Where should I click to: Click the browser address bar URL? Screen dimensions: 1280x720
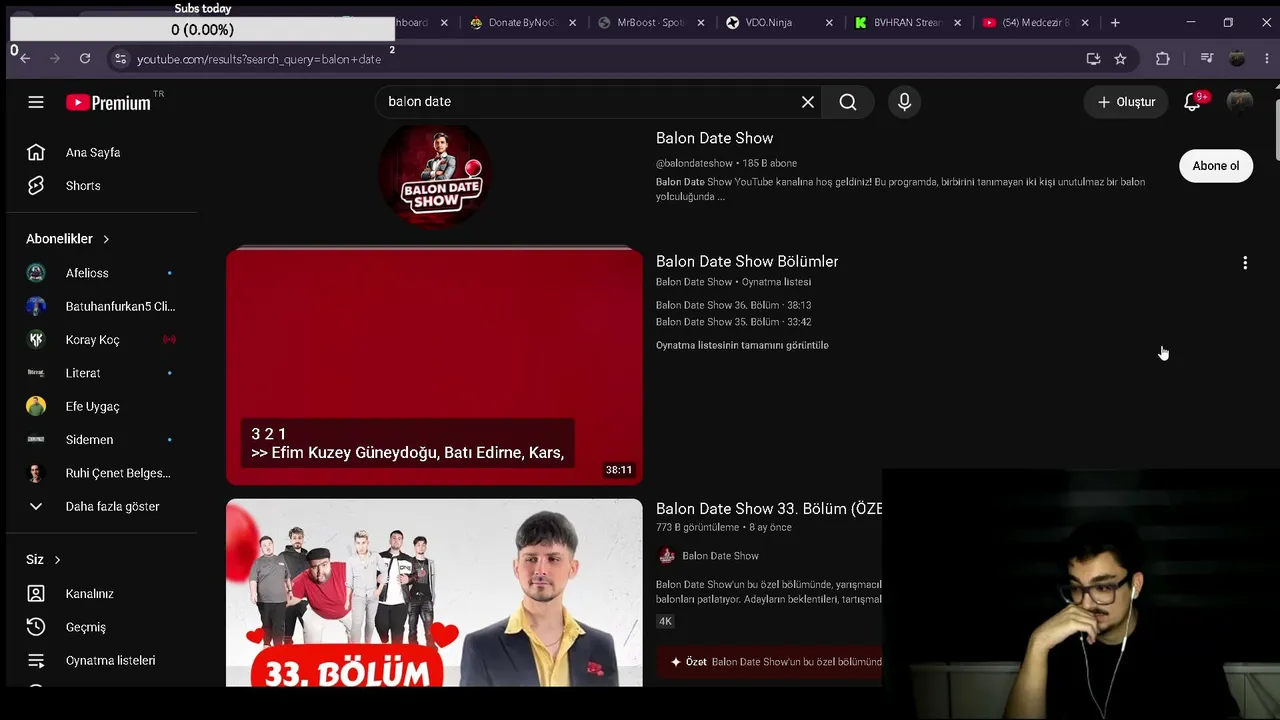point(259,59)
